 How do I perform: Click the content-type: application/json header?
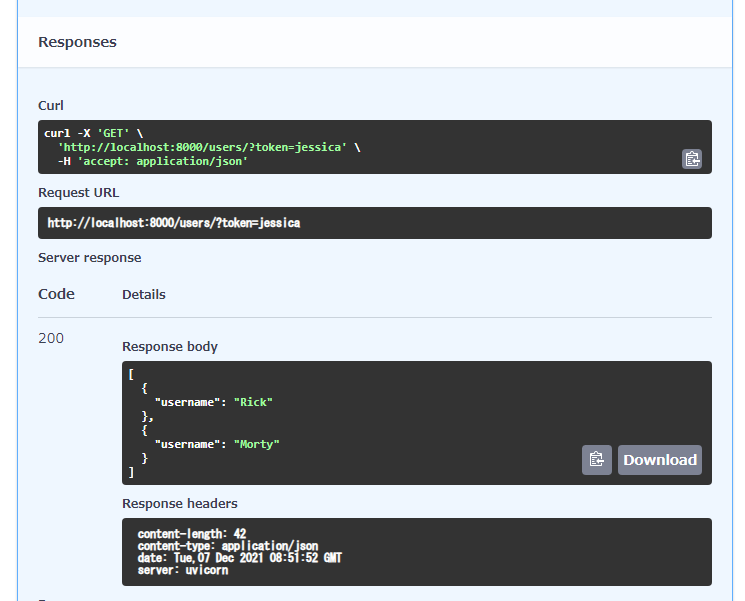[x=228, y=546]
